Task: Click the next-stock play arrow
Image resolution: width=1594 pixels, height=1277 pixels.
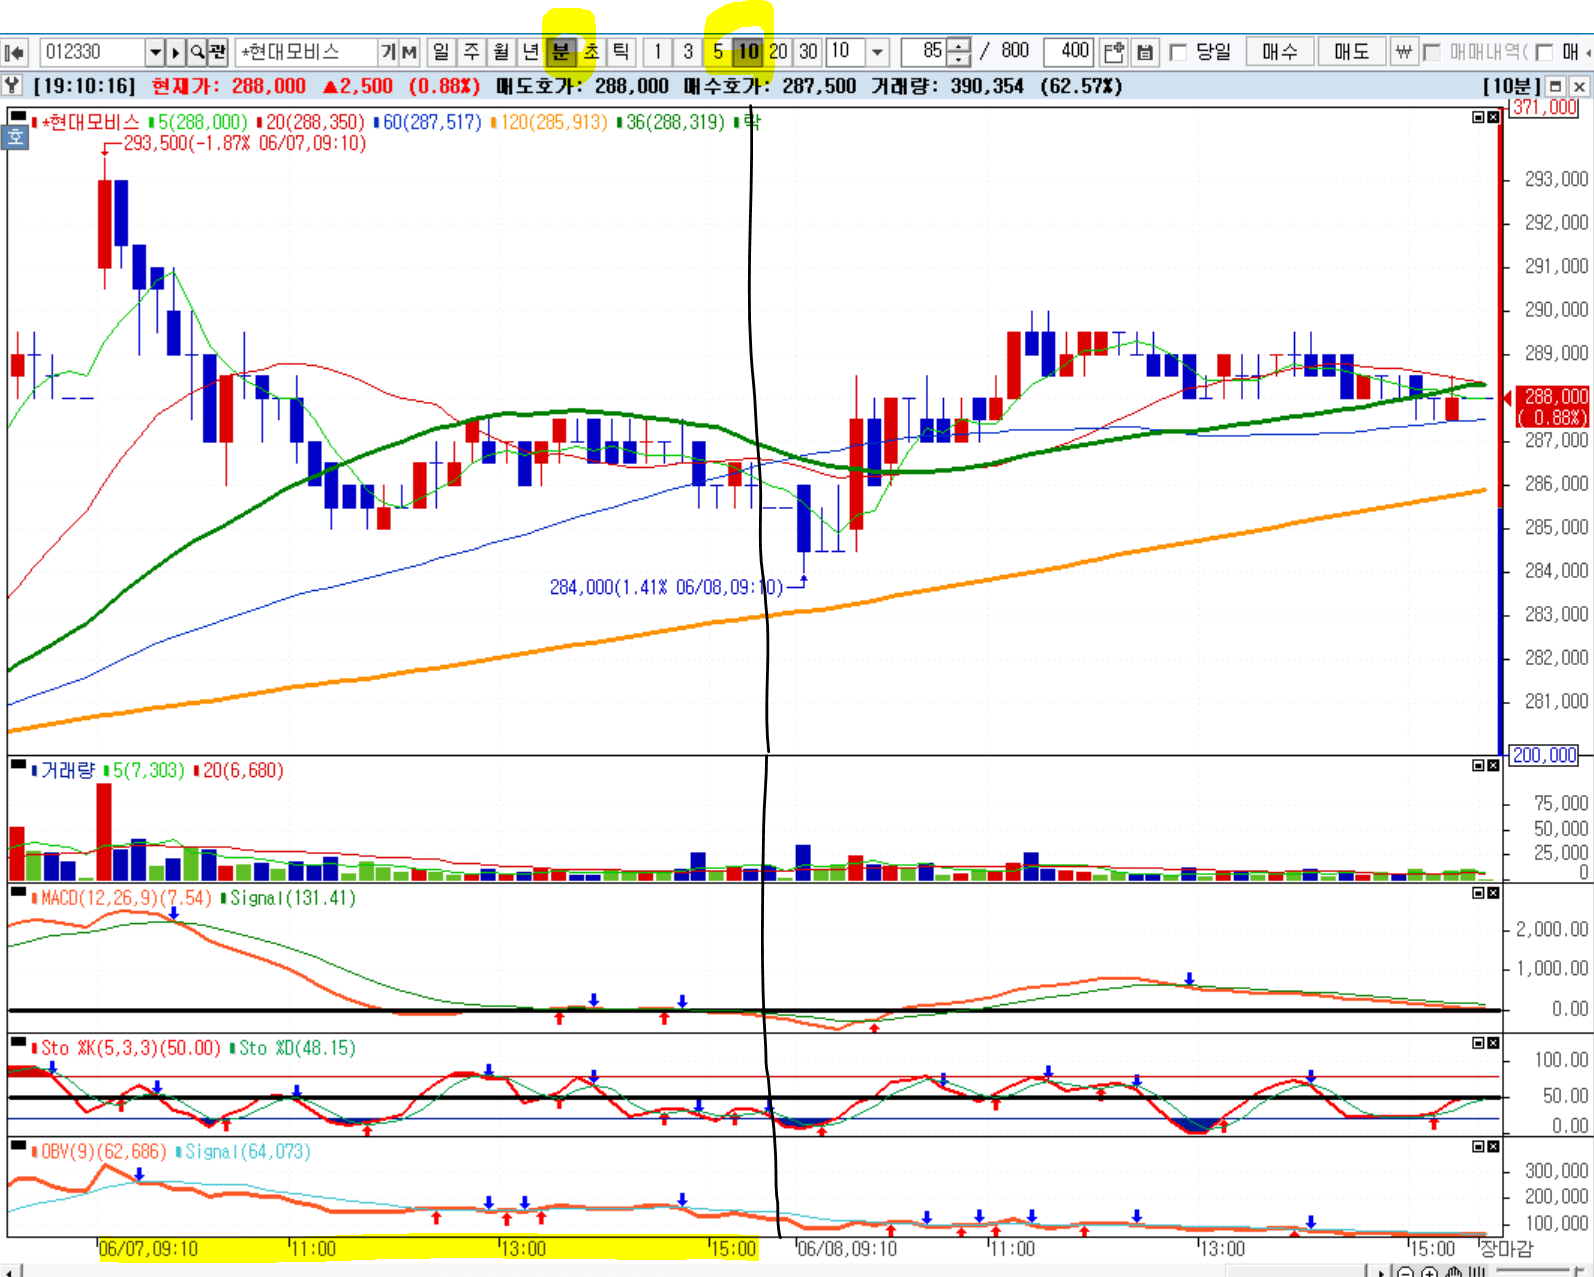Action: (176, 52)
